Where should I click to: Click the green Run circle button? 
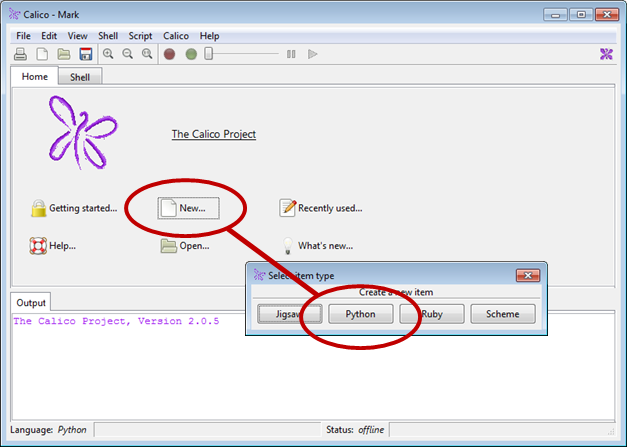coord(191,54)
